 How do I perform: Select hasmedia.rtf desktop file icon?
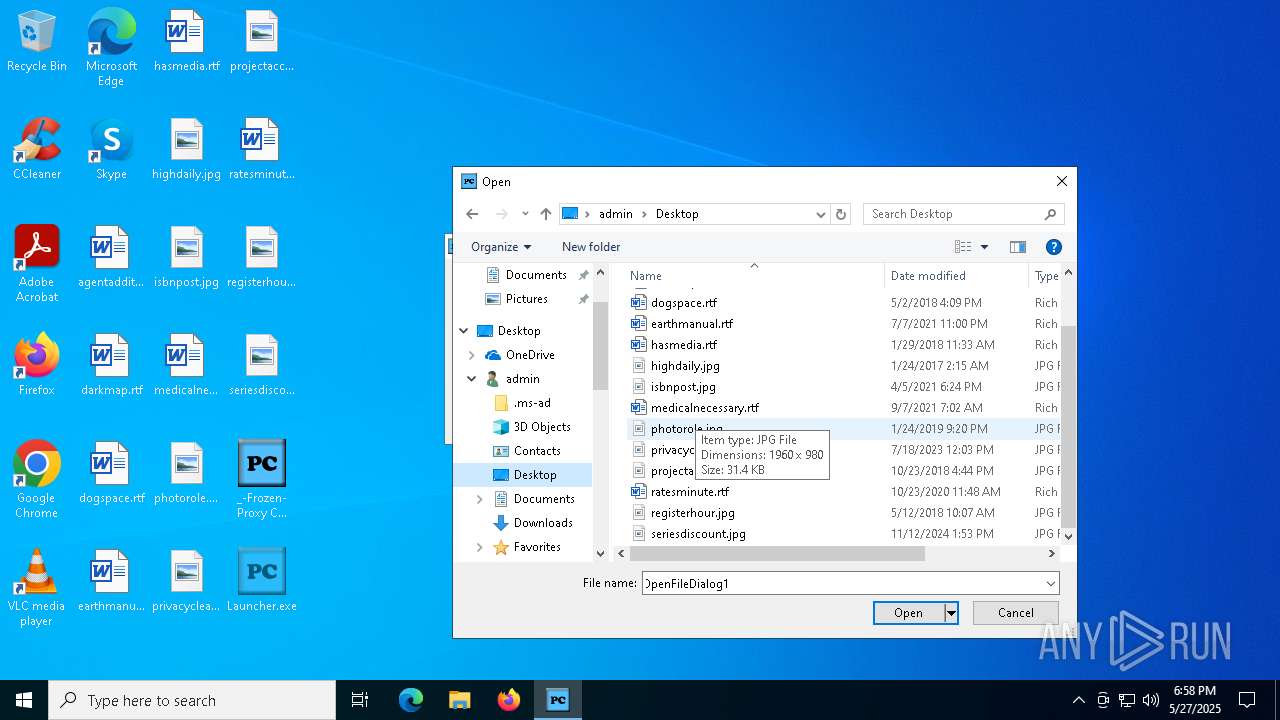[x=186, y=41]
